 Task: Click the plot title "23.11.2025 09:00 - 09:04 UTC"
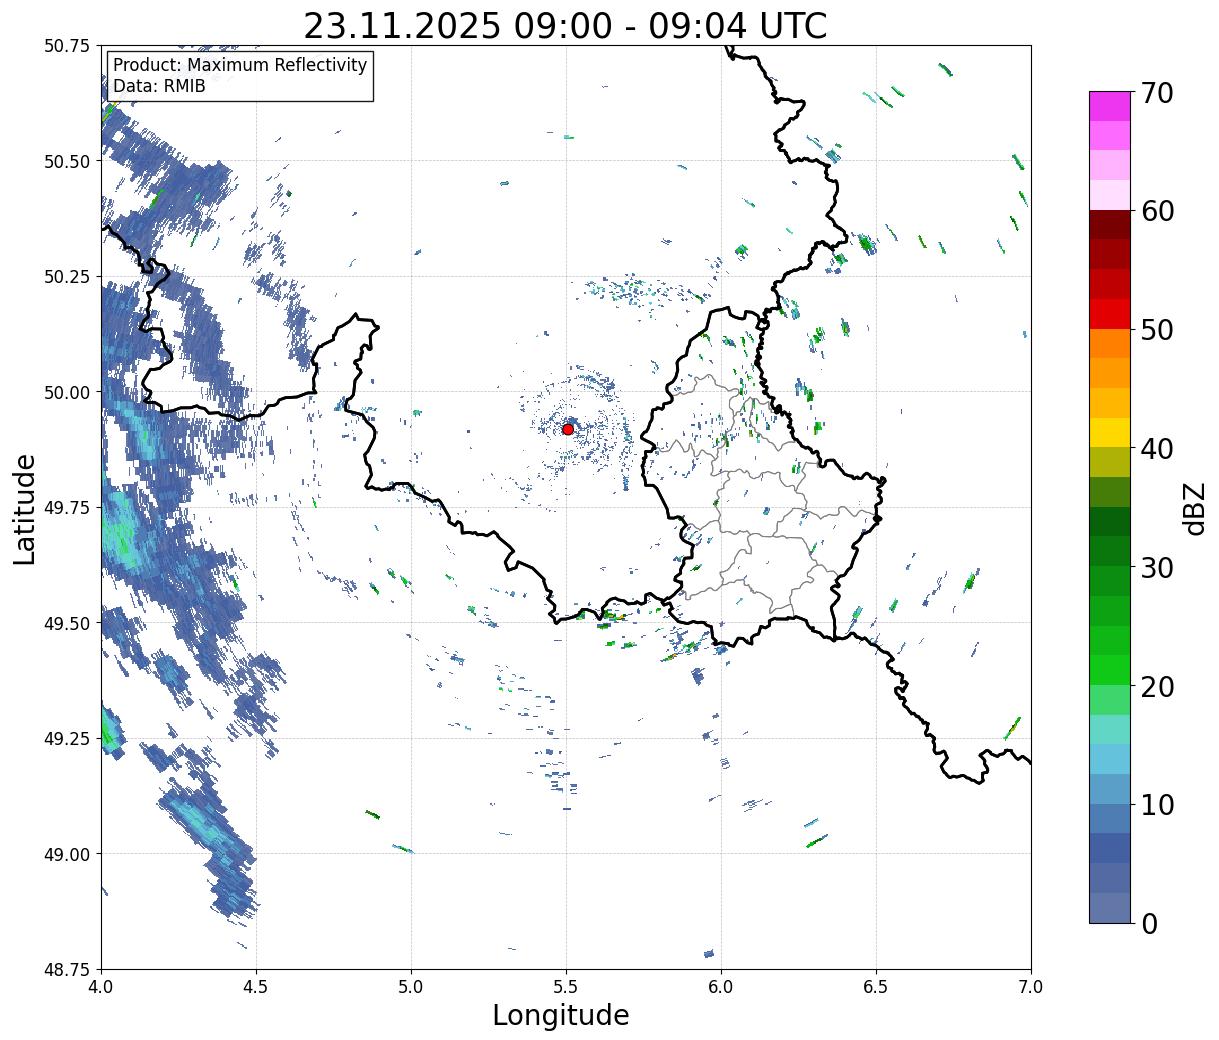tap(565, 26)
